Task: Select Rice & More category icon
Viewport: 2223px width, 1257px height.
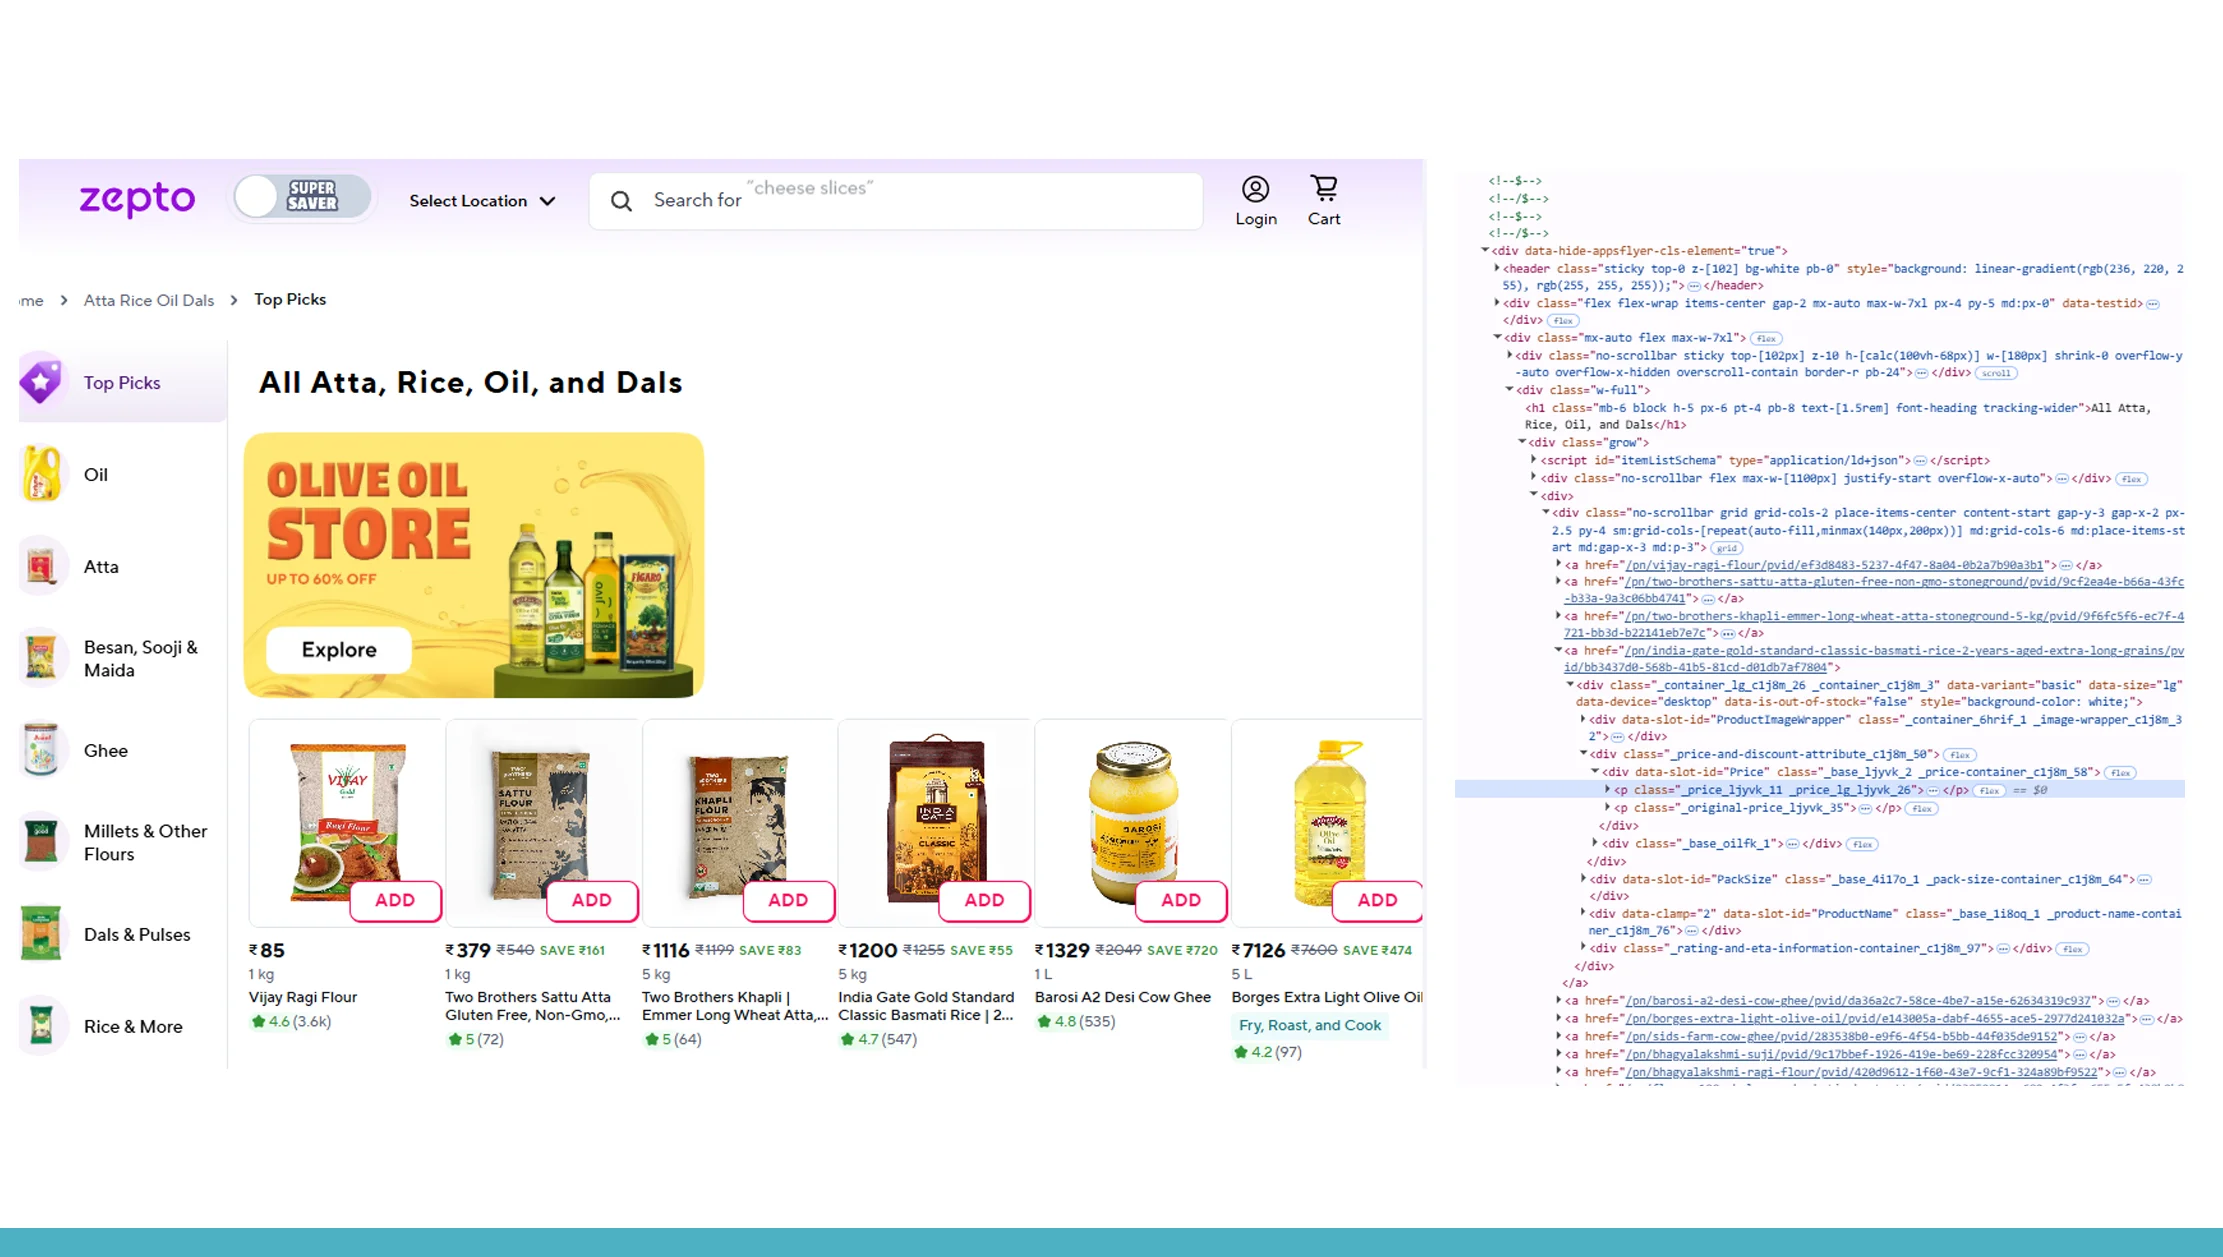Action: pos(41,1026)
